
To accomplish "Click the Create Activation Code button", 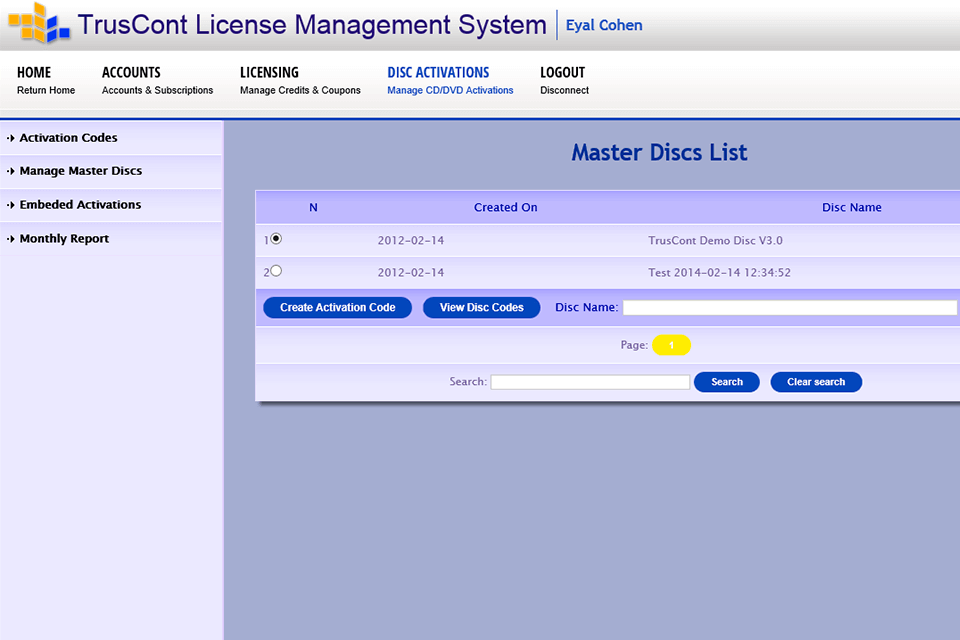I will [337, 307].
